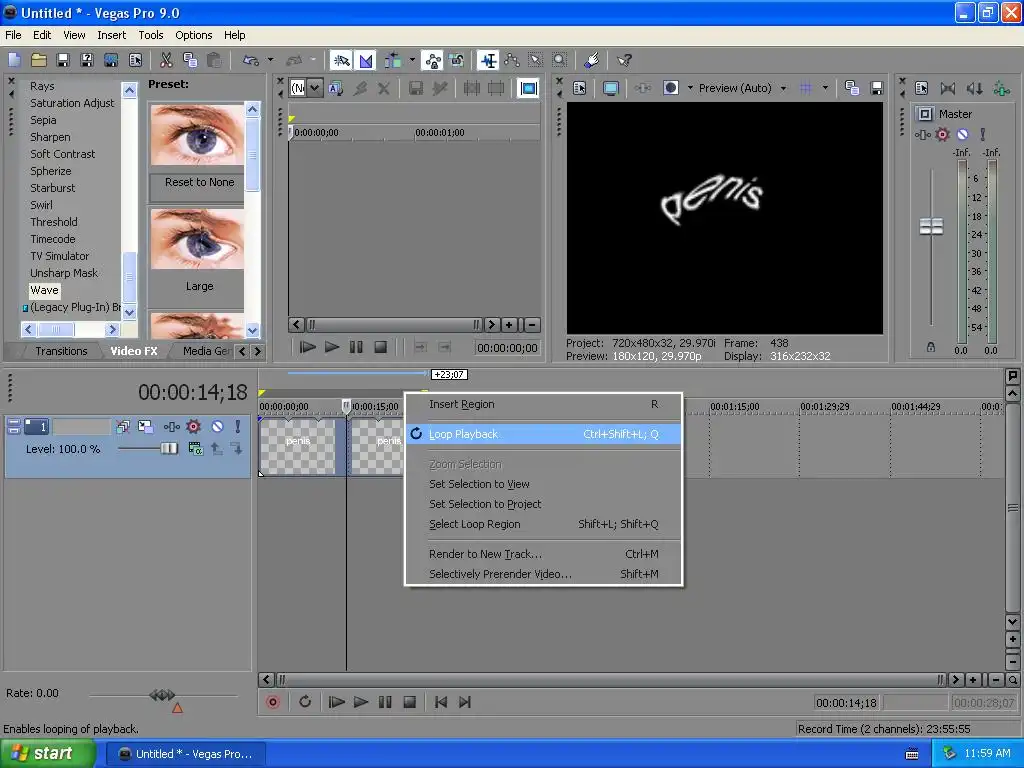Select the Zoom Edit magnifier tool
Image resolution: width=1024 pixels, height=768 pixels.
(x=560, y=60)
